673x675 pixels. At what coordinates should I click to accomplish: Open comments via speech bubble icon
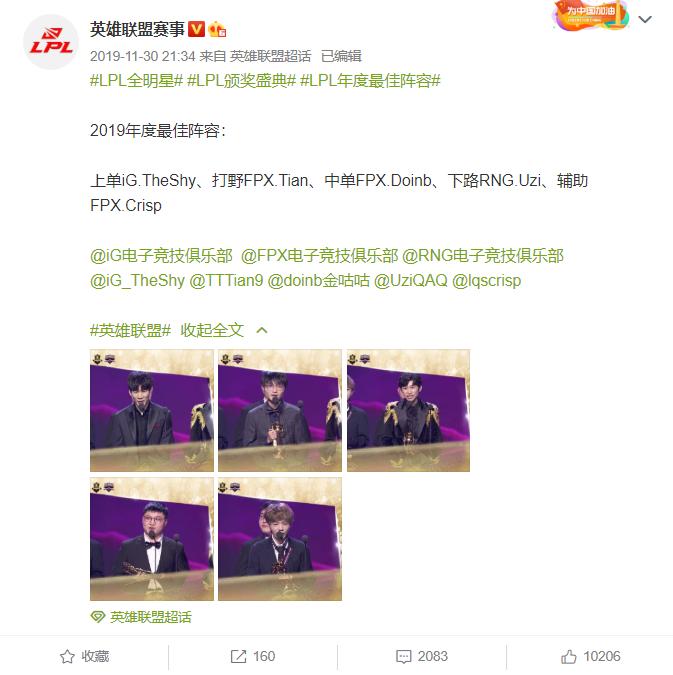click(x=403, y=656)
